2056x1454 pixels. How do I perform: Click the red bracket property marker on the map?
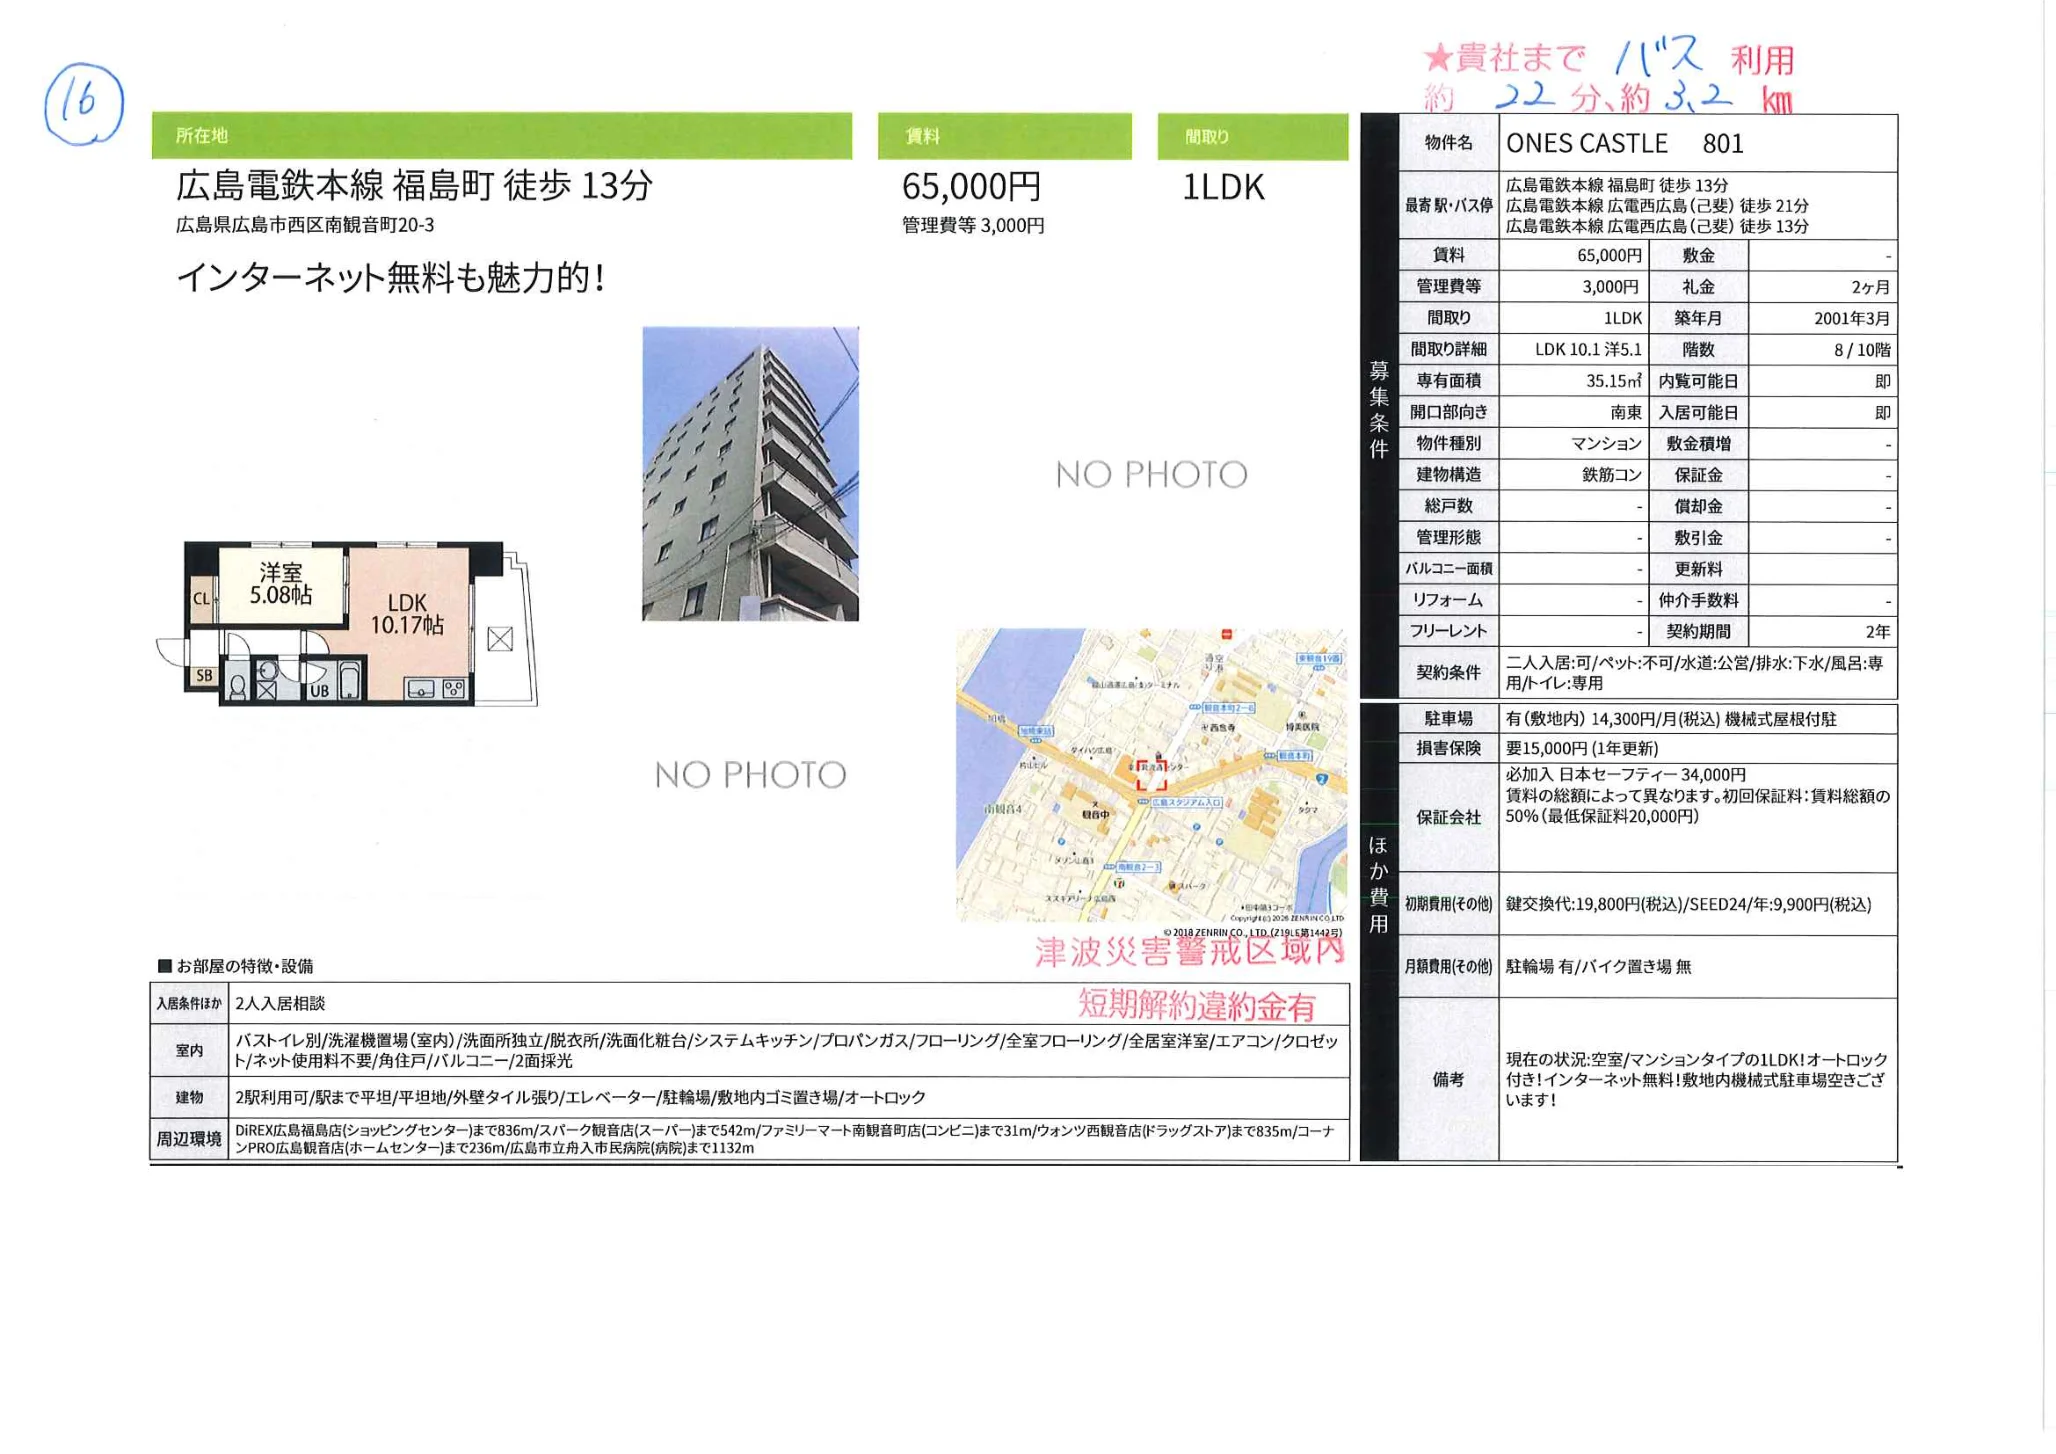tap(1152, 775)
